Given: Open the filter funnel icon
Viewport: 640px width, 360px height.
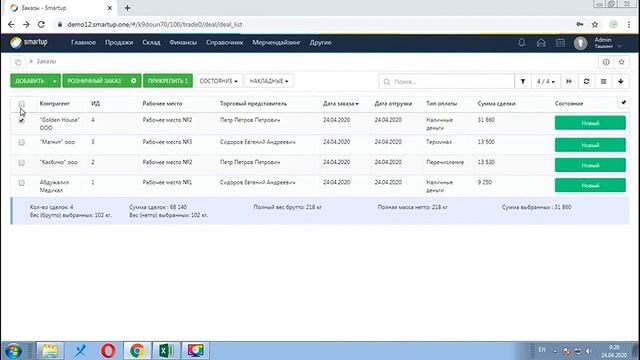Looking at the screenshot, I should pyautogui.click(x=523, y=81).
